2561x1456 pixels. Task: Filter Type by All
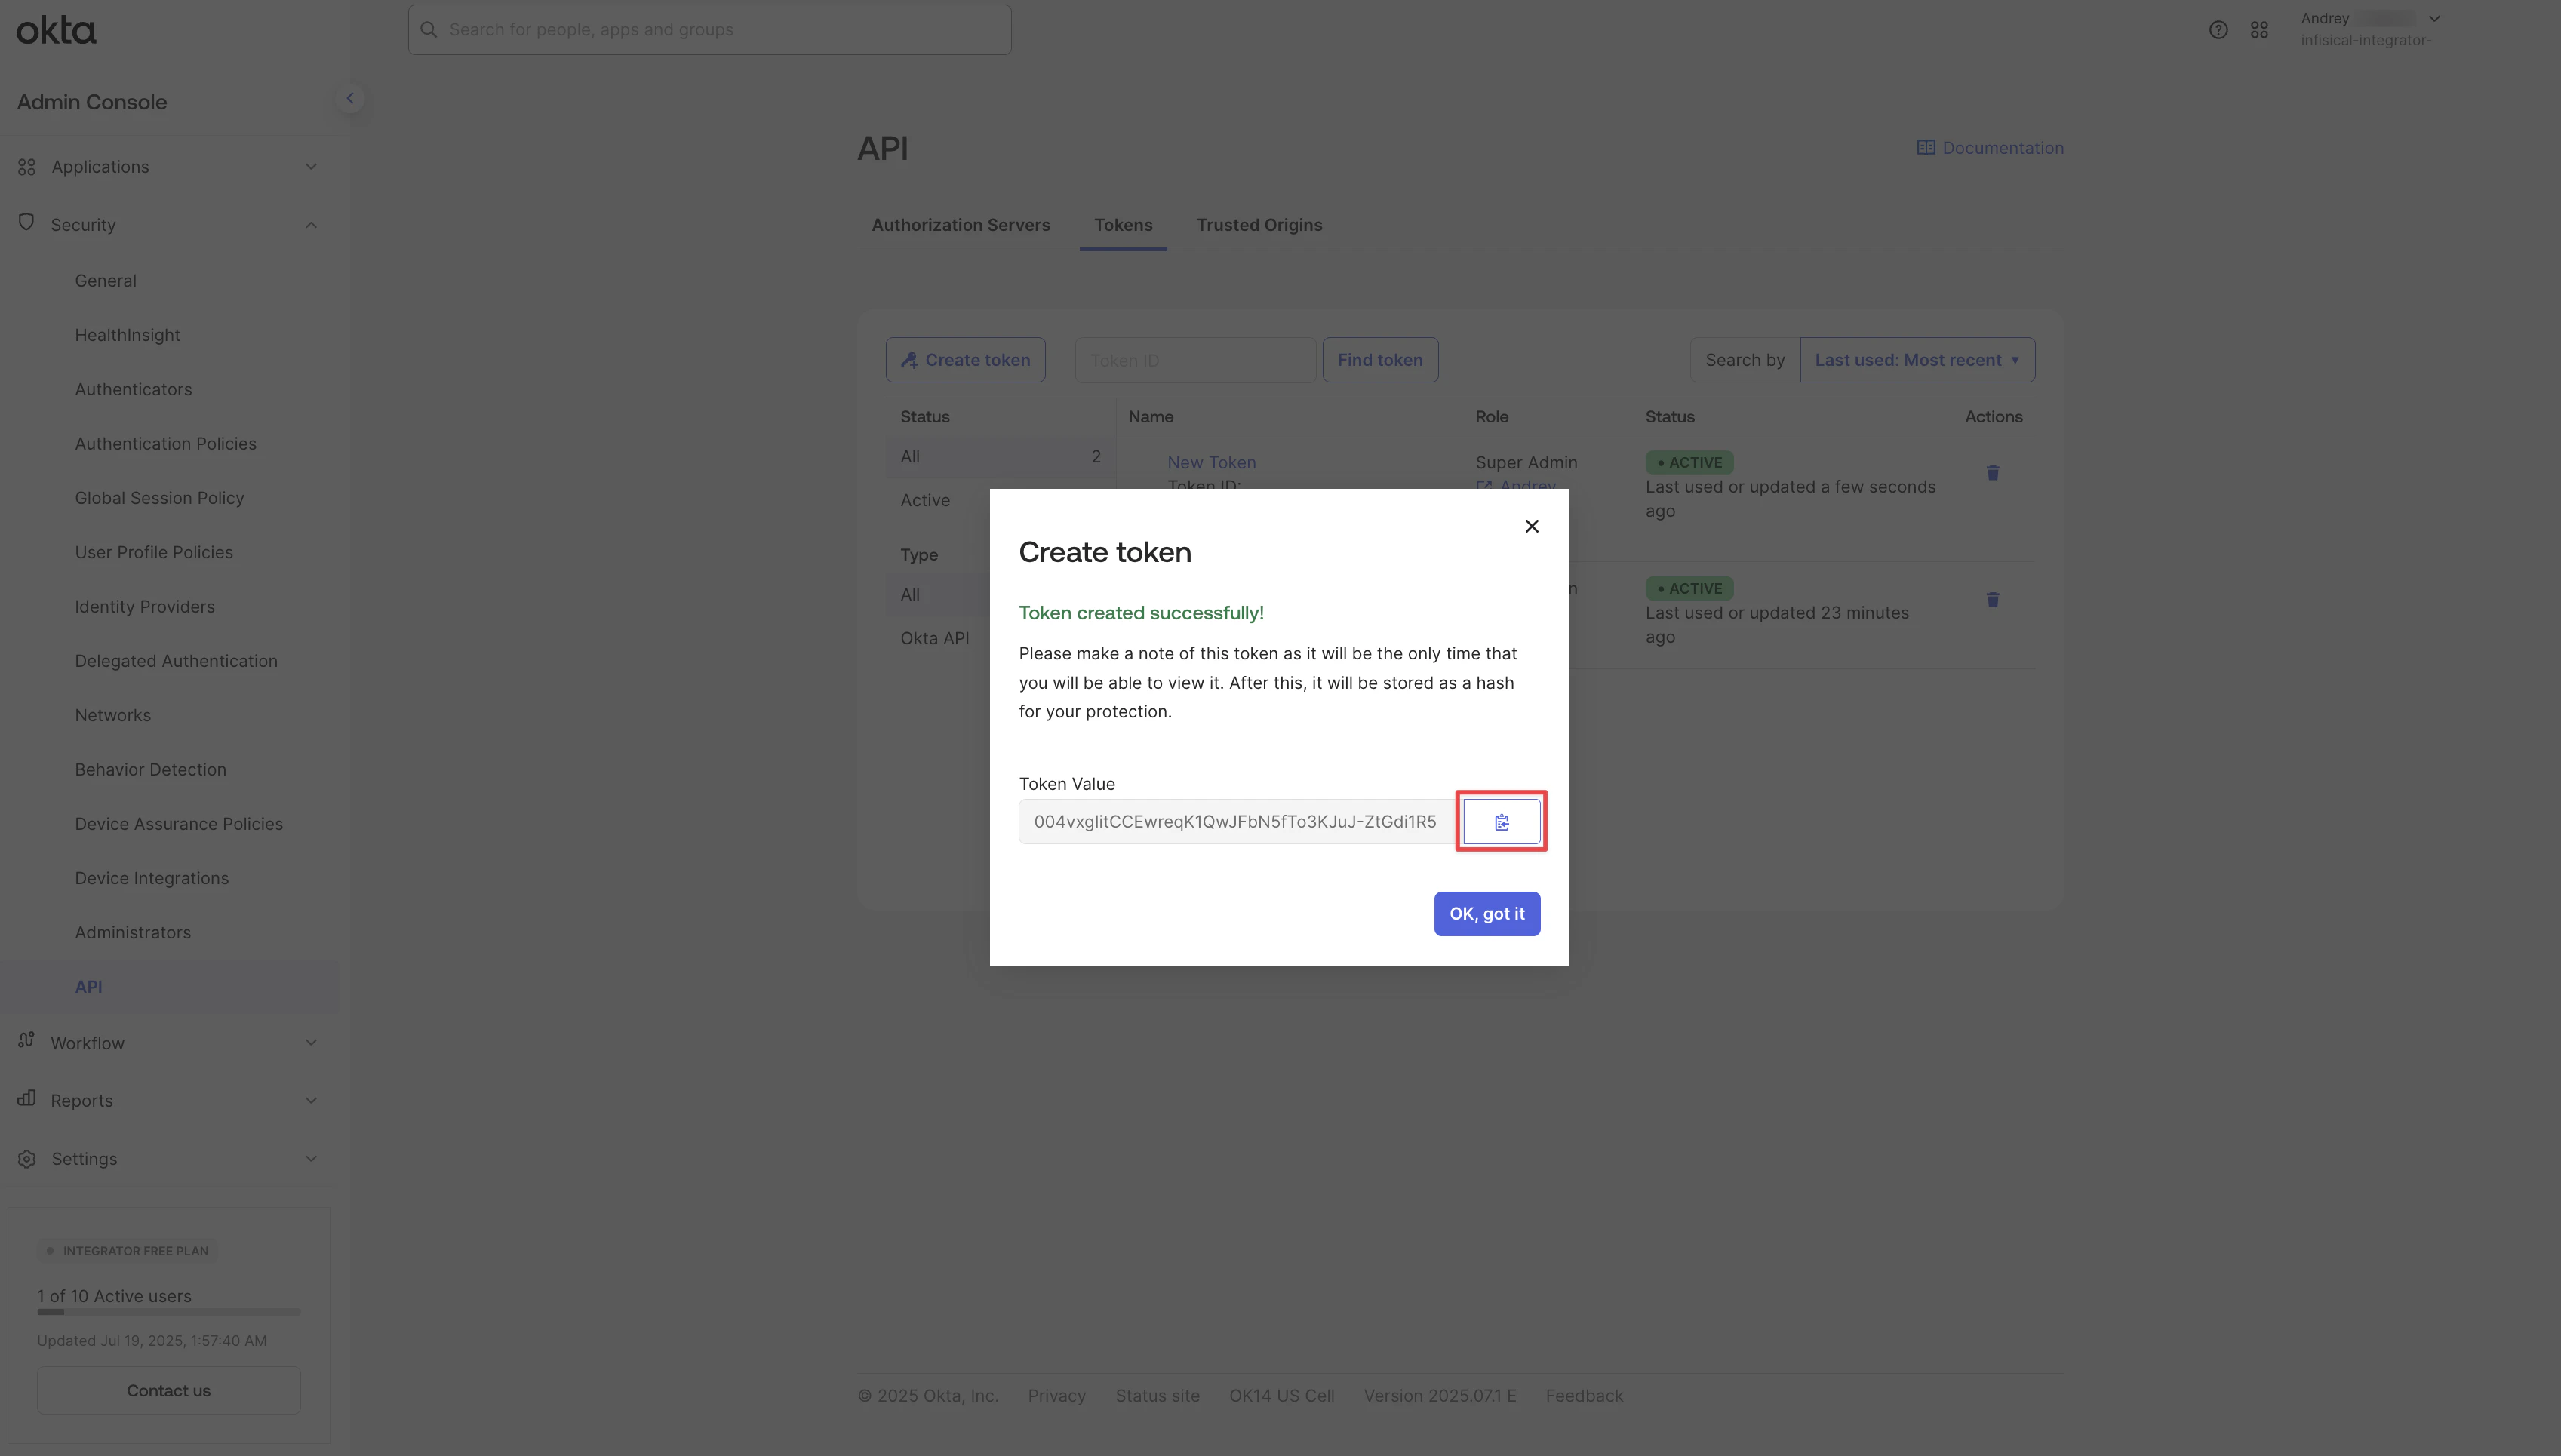tap(910, 595)
